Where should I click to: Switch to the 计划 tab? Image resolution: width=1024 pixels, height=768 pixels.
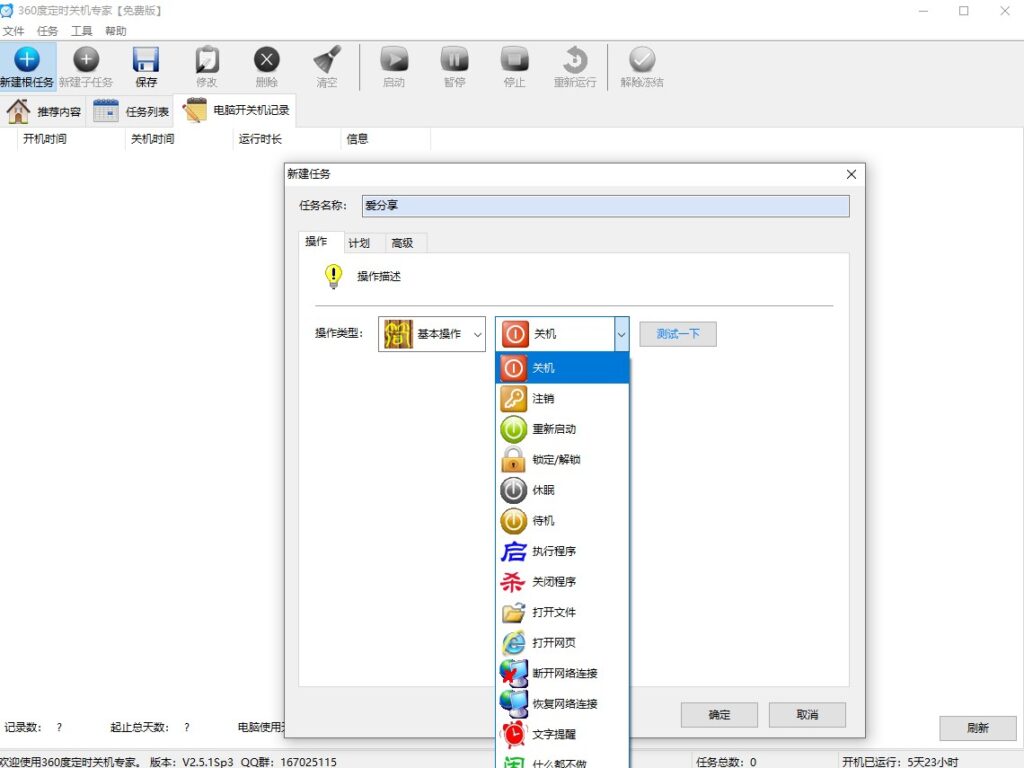tap(359, 243)
